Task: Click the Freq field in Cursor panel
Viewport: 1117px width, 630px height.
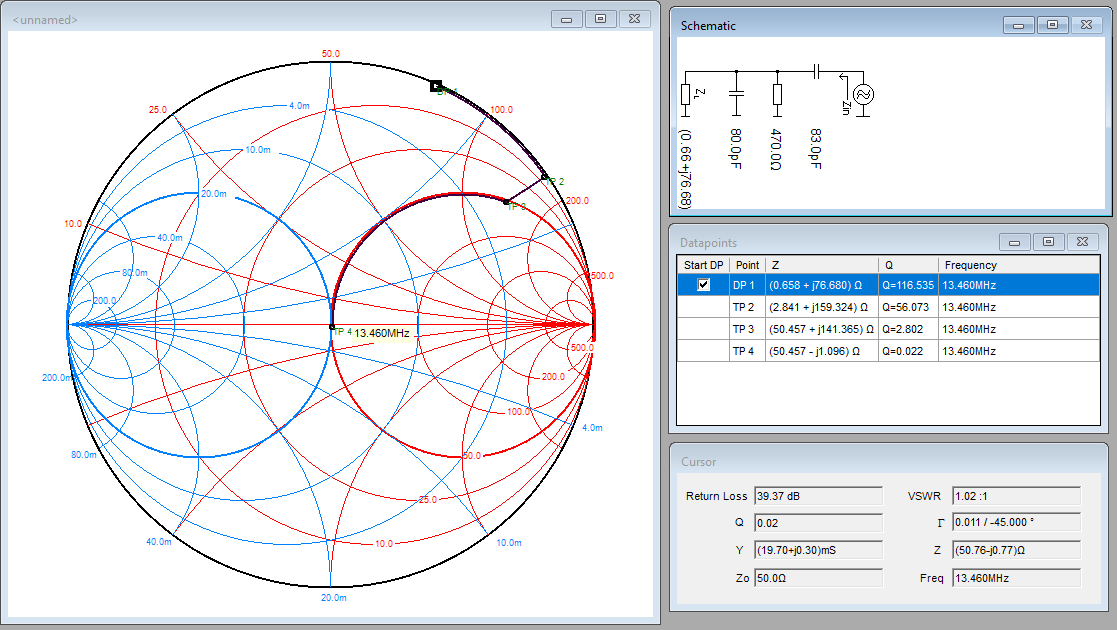Action: 1015,578
